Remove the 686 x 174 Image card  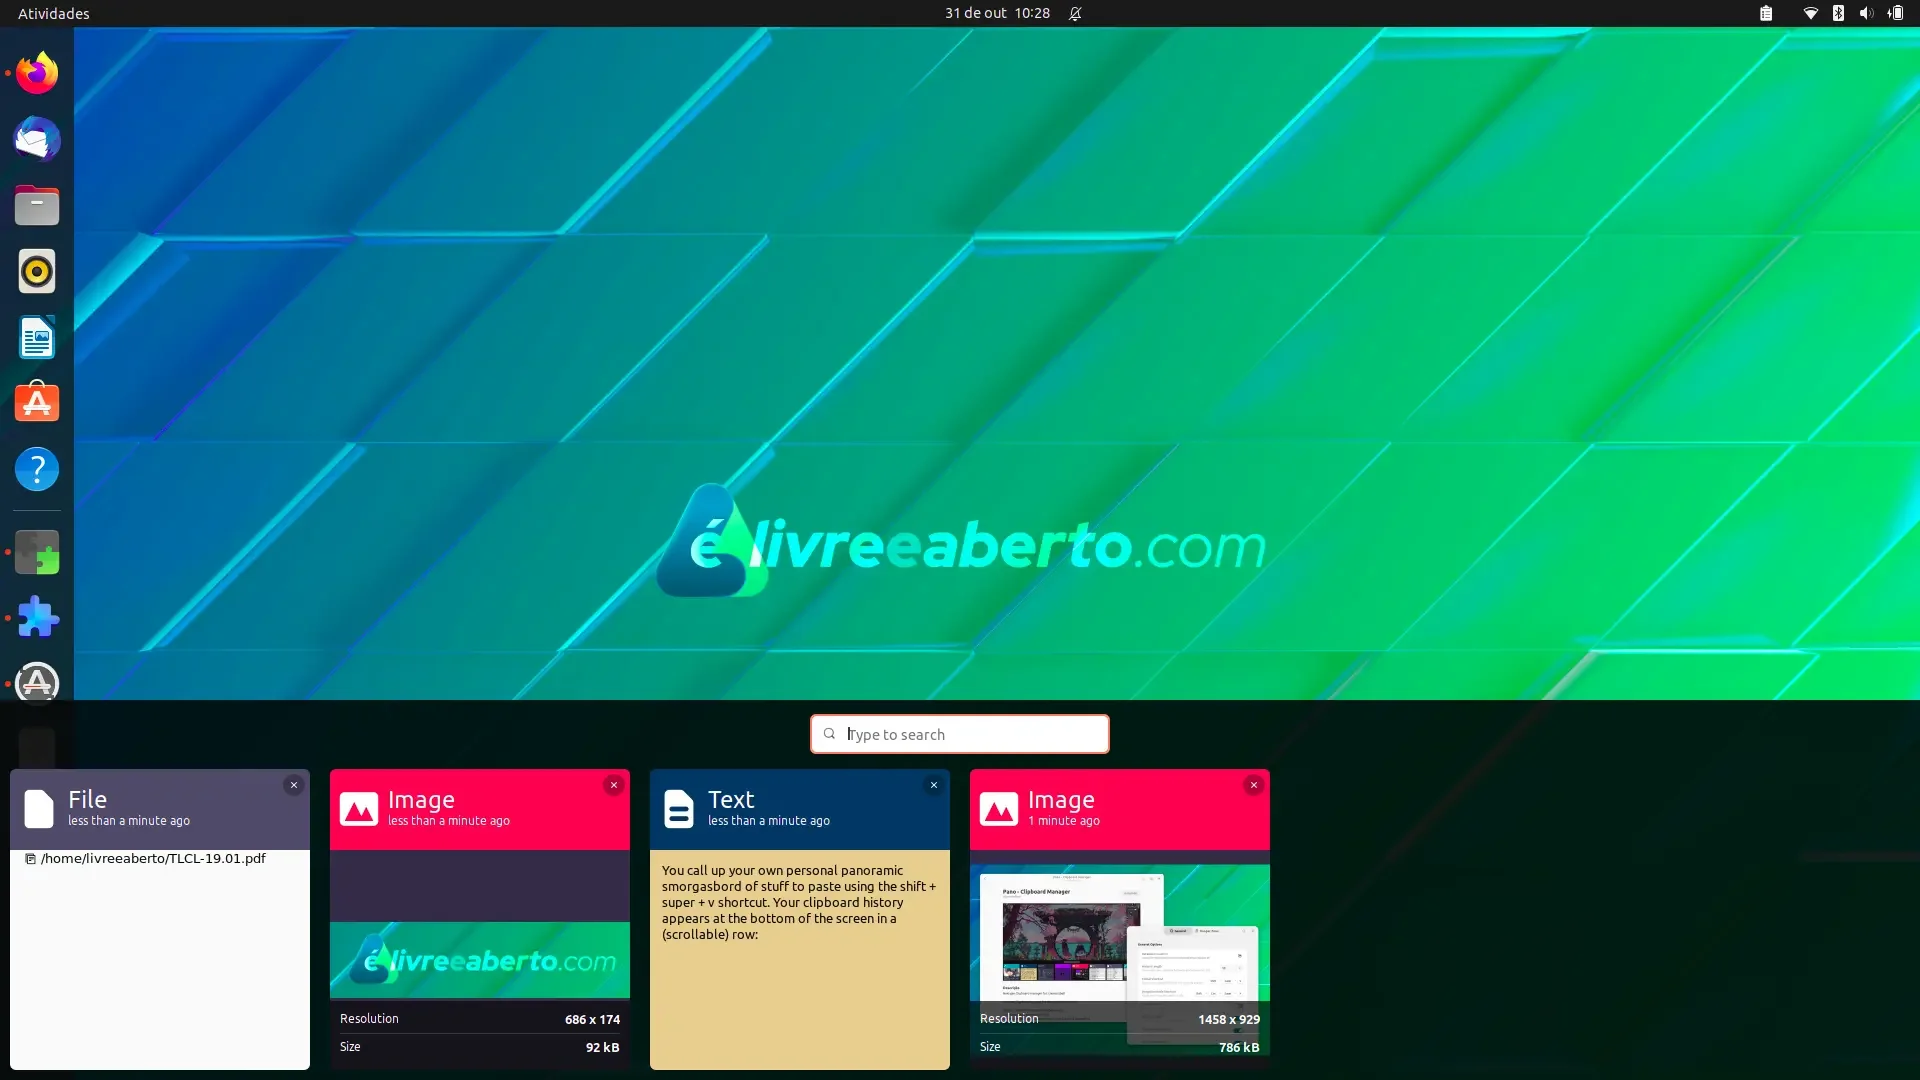614,785
